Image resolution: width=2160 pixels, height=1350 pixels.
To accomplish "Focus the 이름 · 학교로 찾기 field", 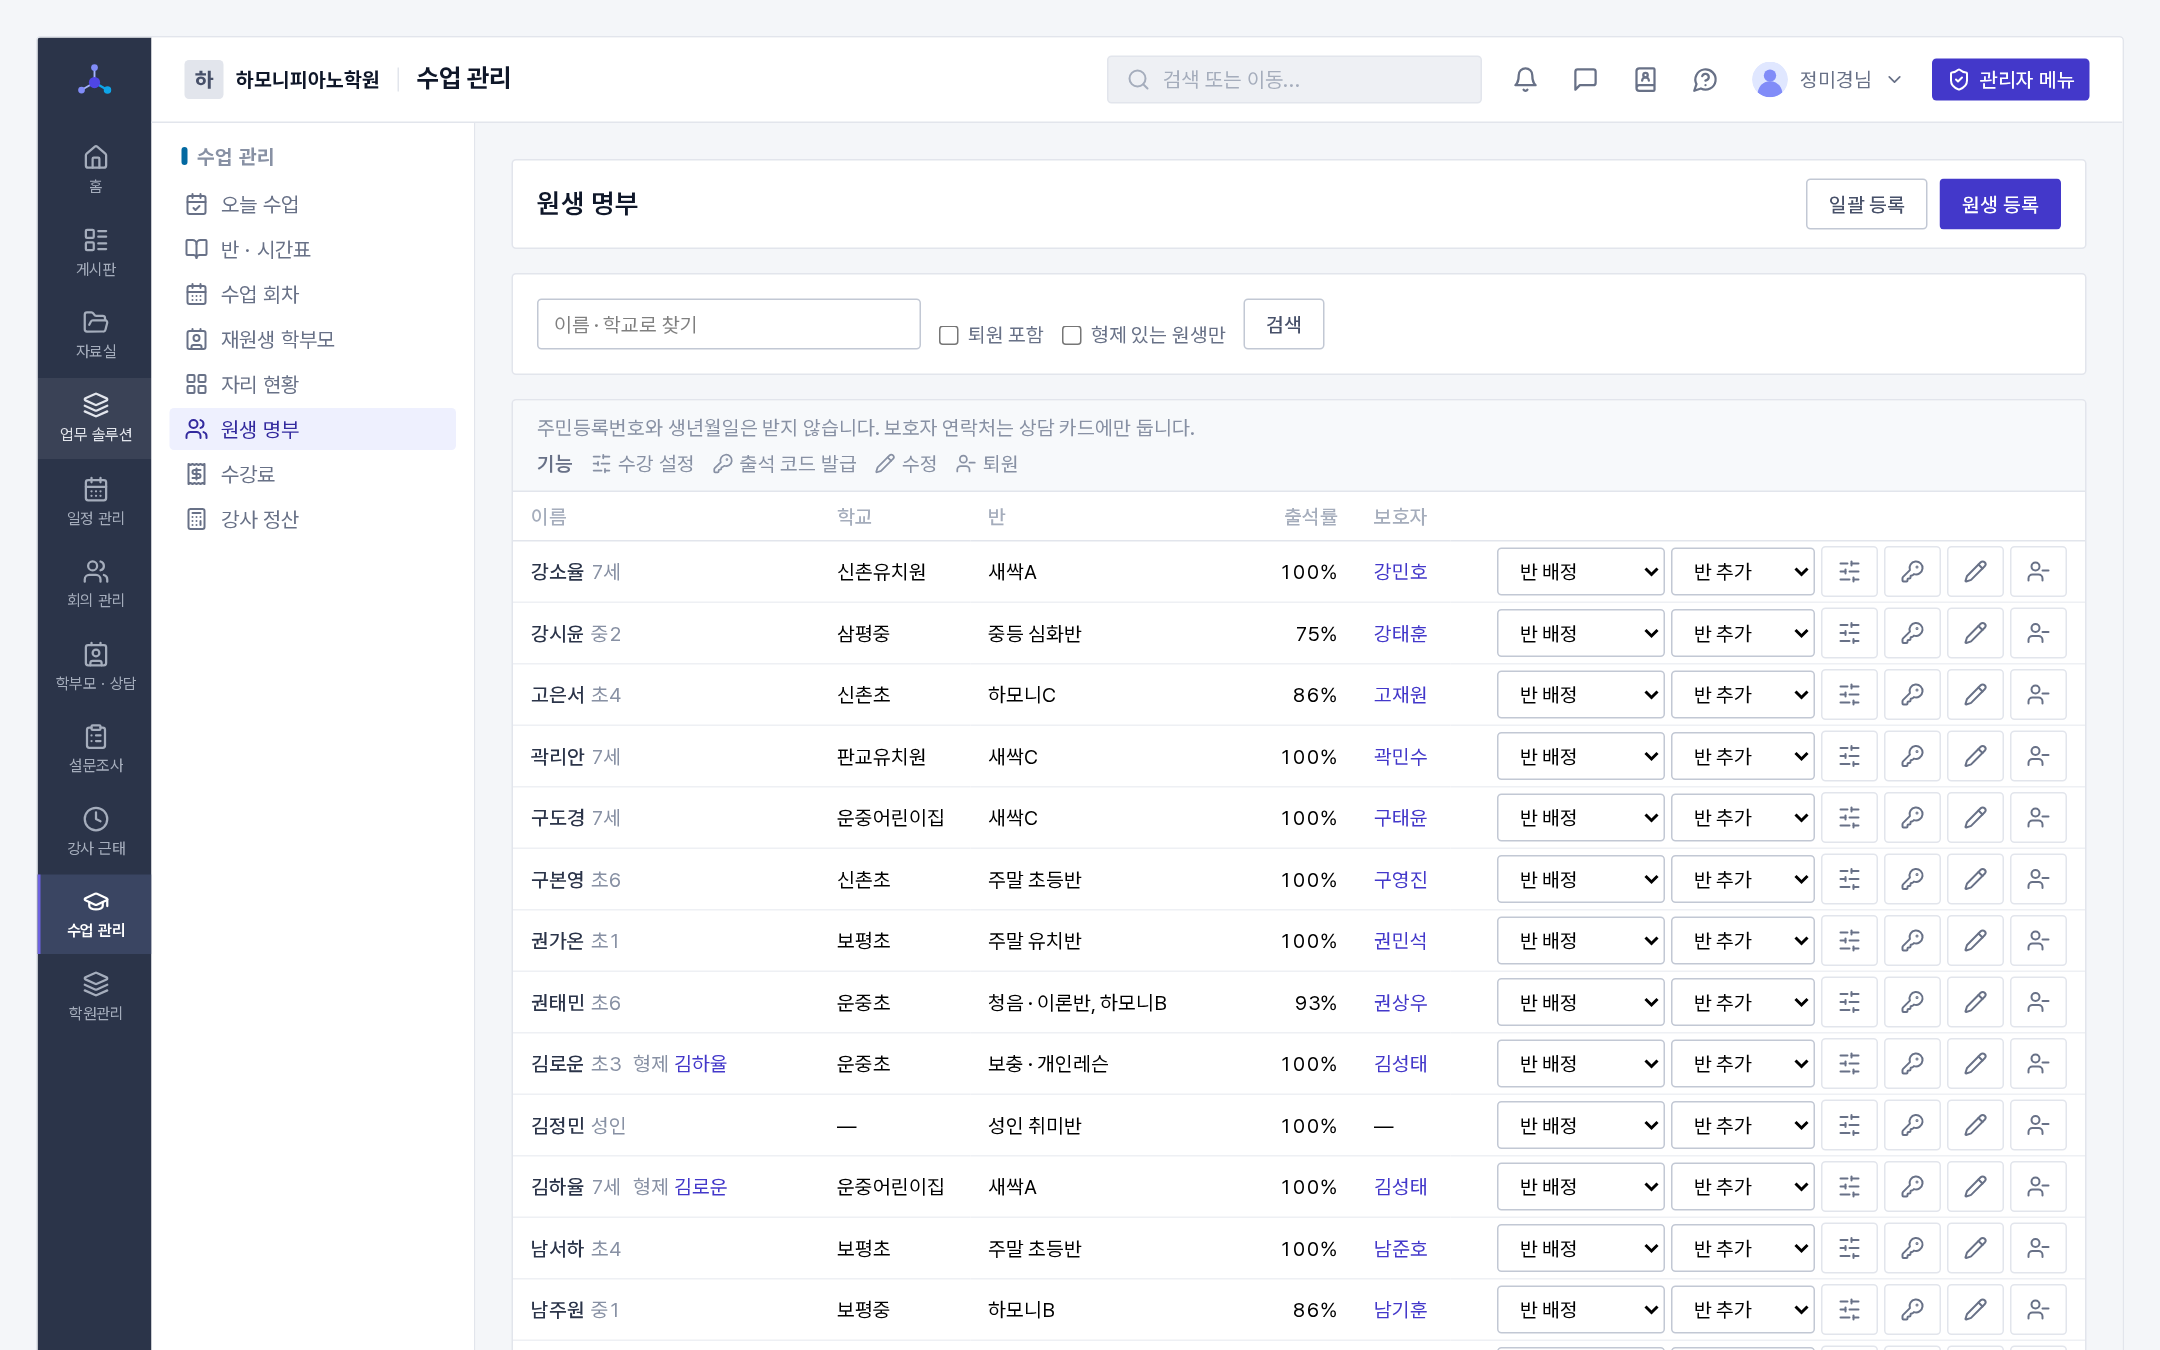I will [x=728, y=324].
